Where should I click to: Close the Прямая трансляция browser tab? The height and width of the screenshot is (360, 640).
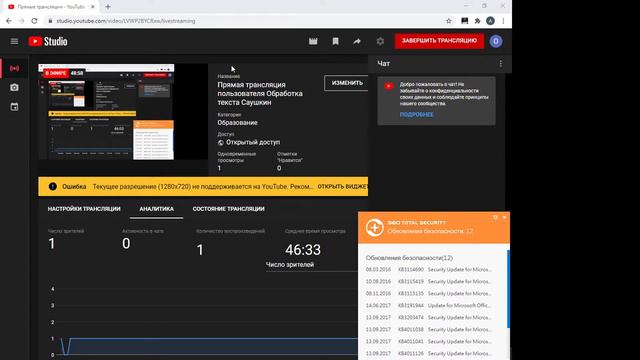click(93, 7)
